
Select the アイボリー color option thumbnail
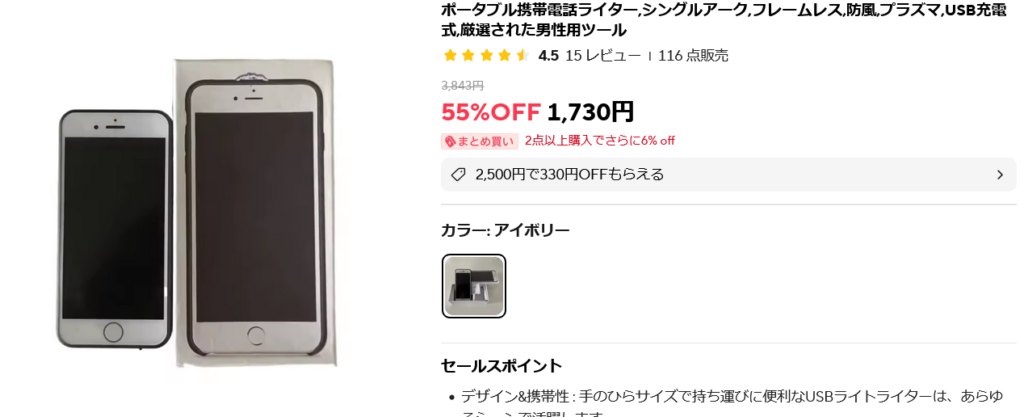point(473,286)
